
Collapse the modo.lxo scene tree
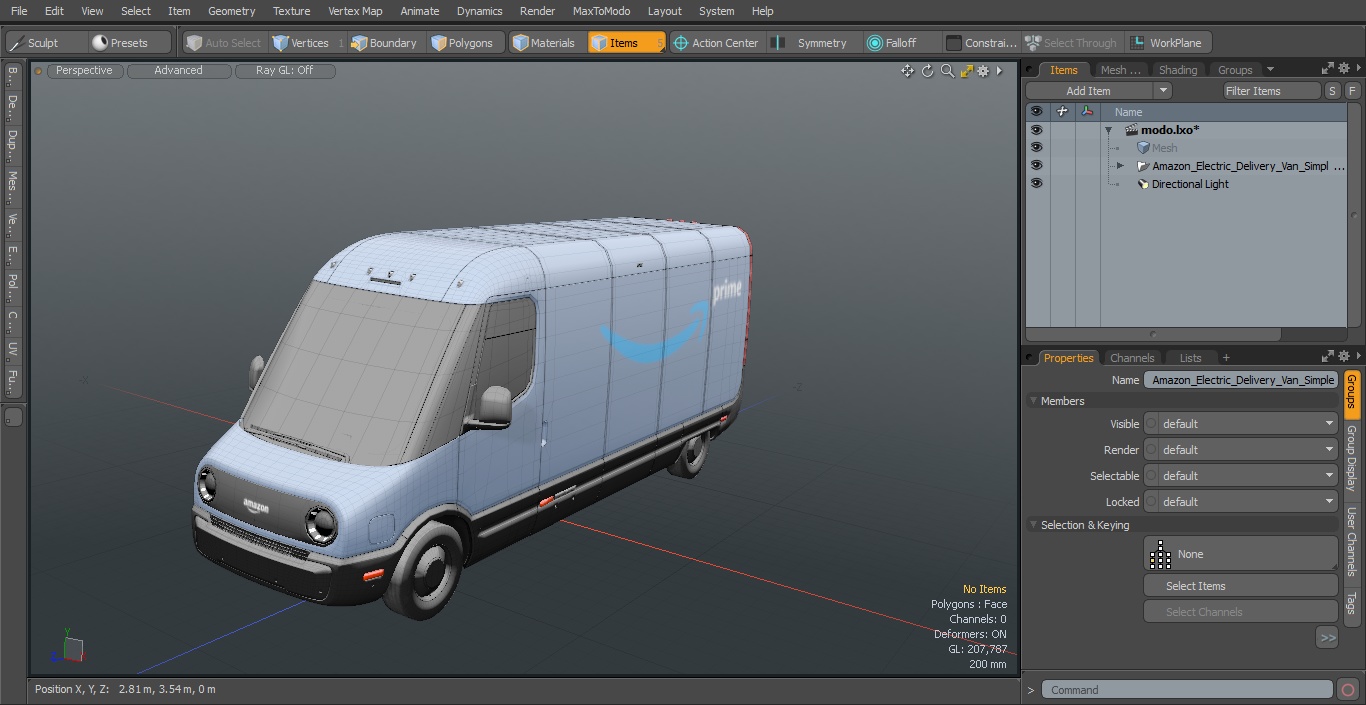click(1108, 130)
